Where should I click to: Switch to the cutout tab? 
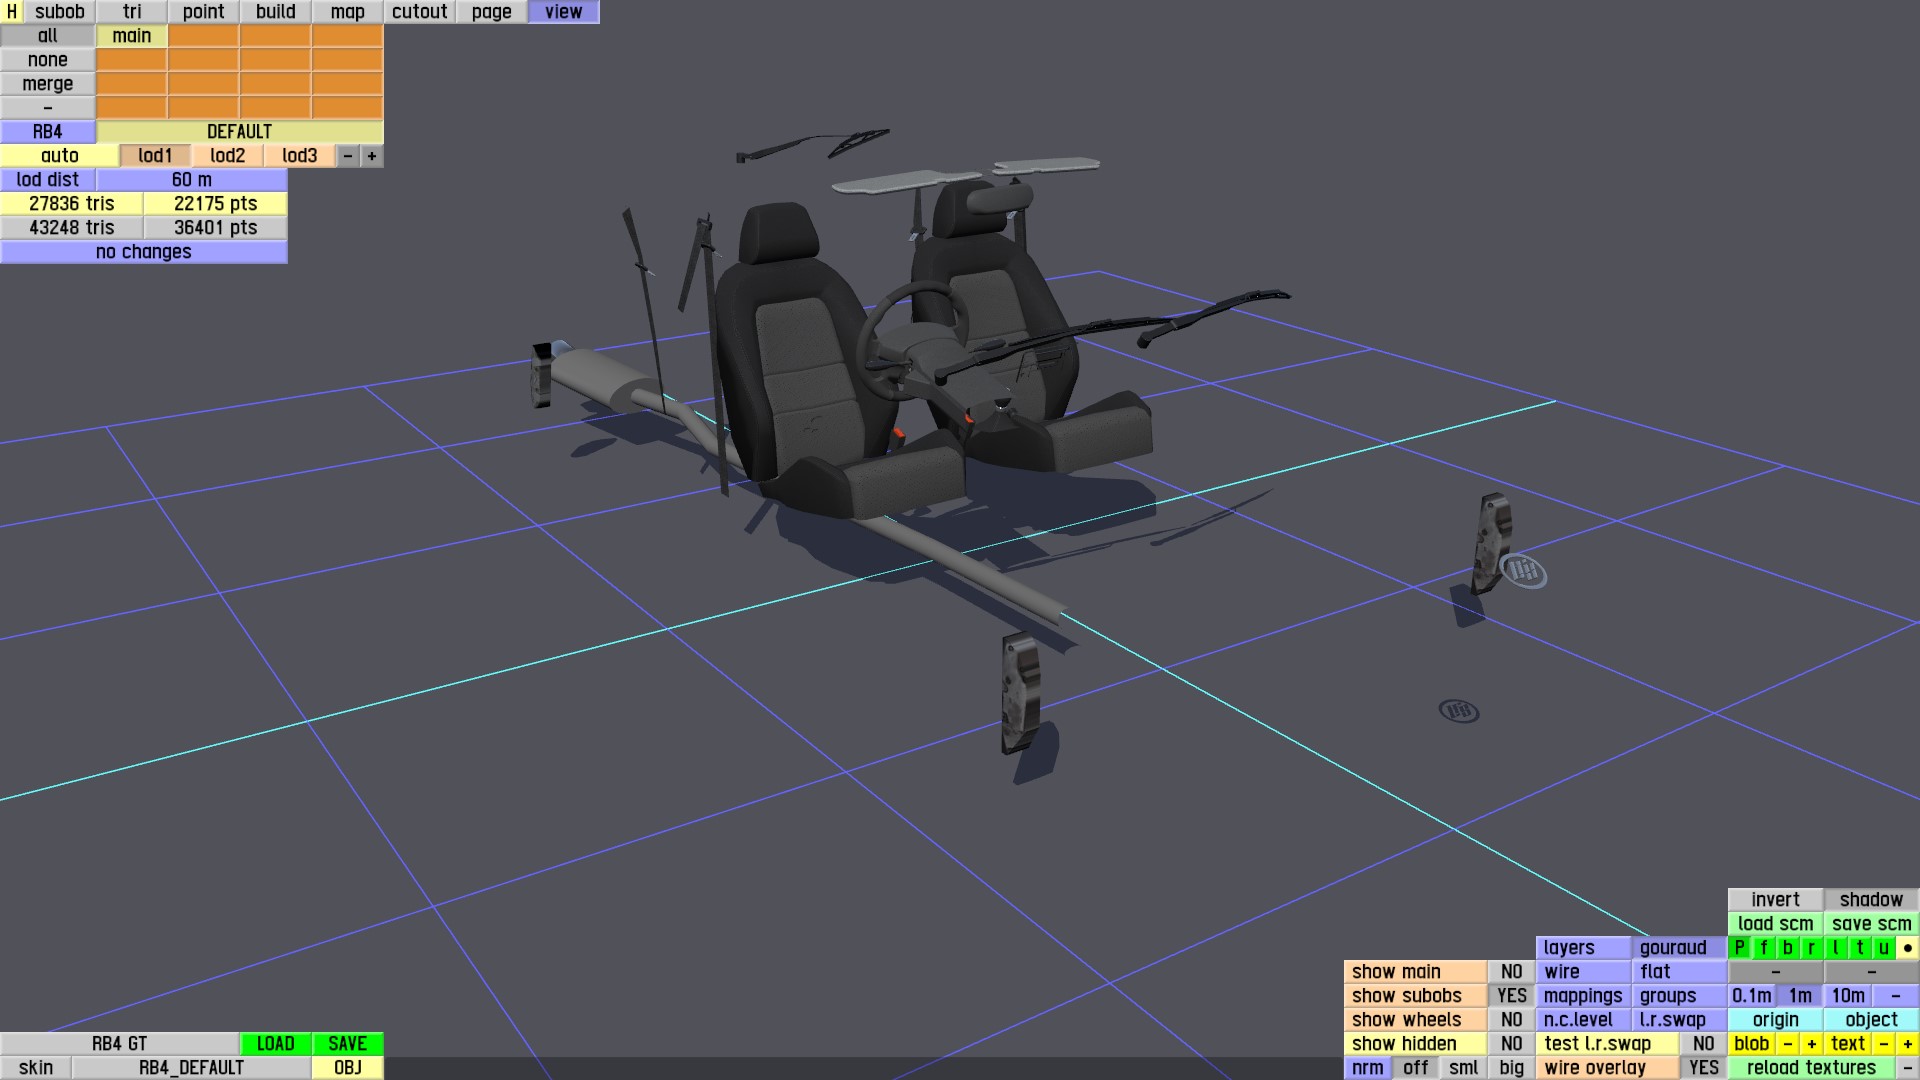[x=419, y=12]
